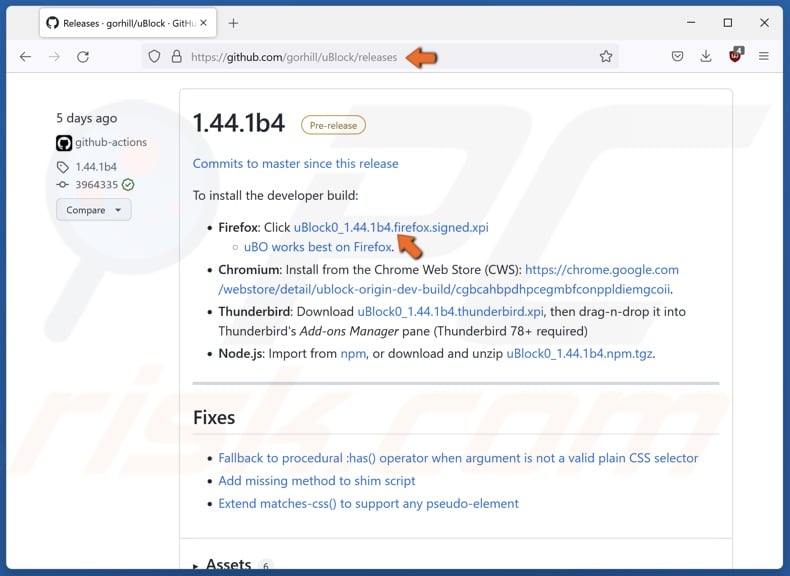
Task: Open Fallback to procedural :has() operator fix
Action: pyautogui.click(x=458, y=458)
